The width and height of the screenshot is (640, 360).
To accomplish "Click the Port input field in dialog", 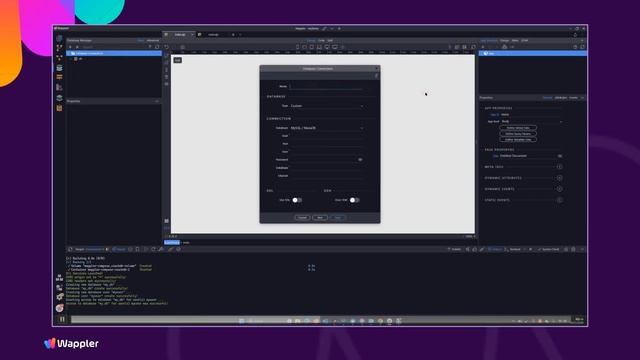I will point(326,144).
